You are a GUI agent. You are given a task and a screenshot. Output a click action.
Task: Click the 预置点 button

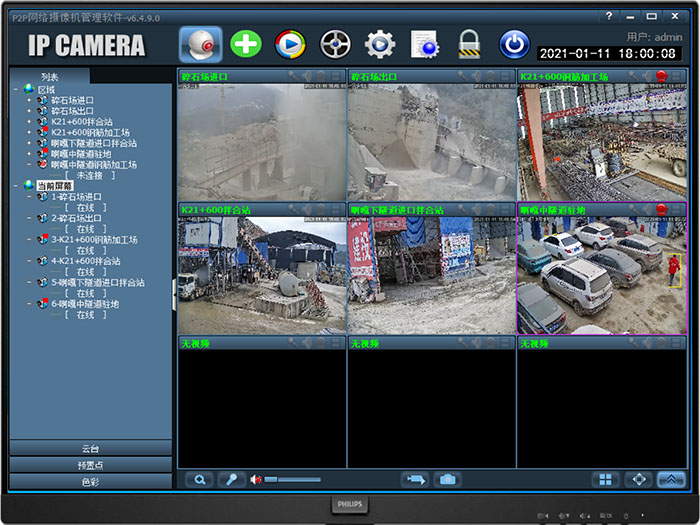90,465
